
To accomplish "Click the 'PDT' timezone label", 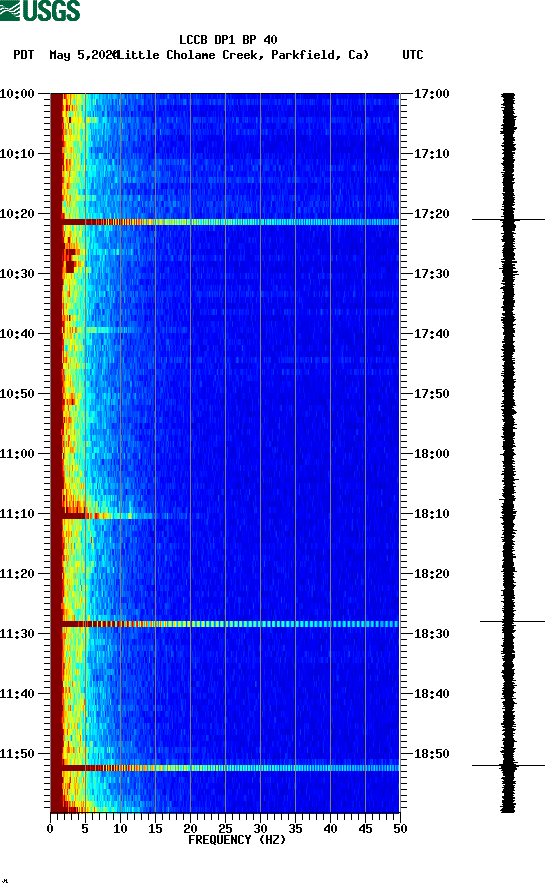I will 24,55.
